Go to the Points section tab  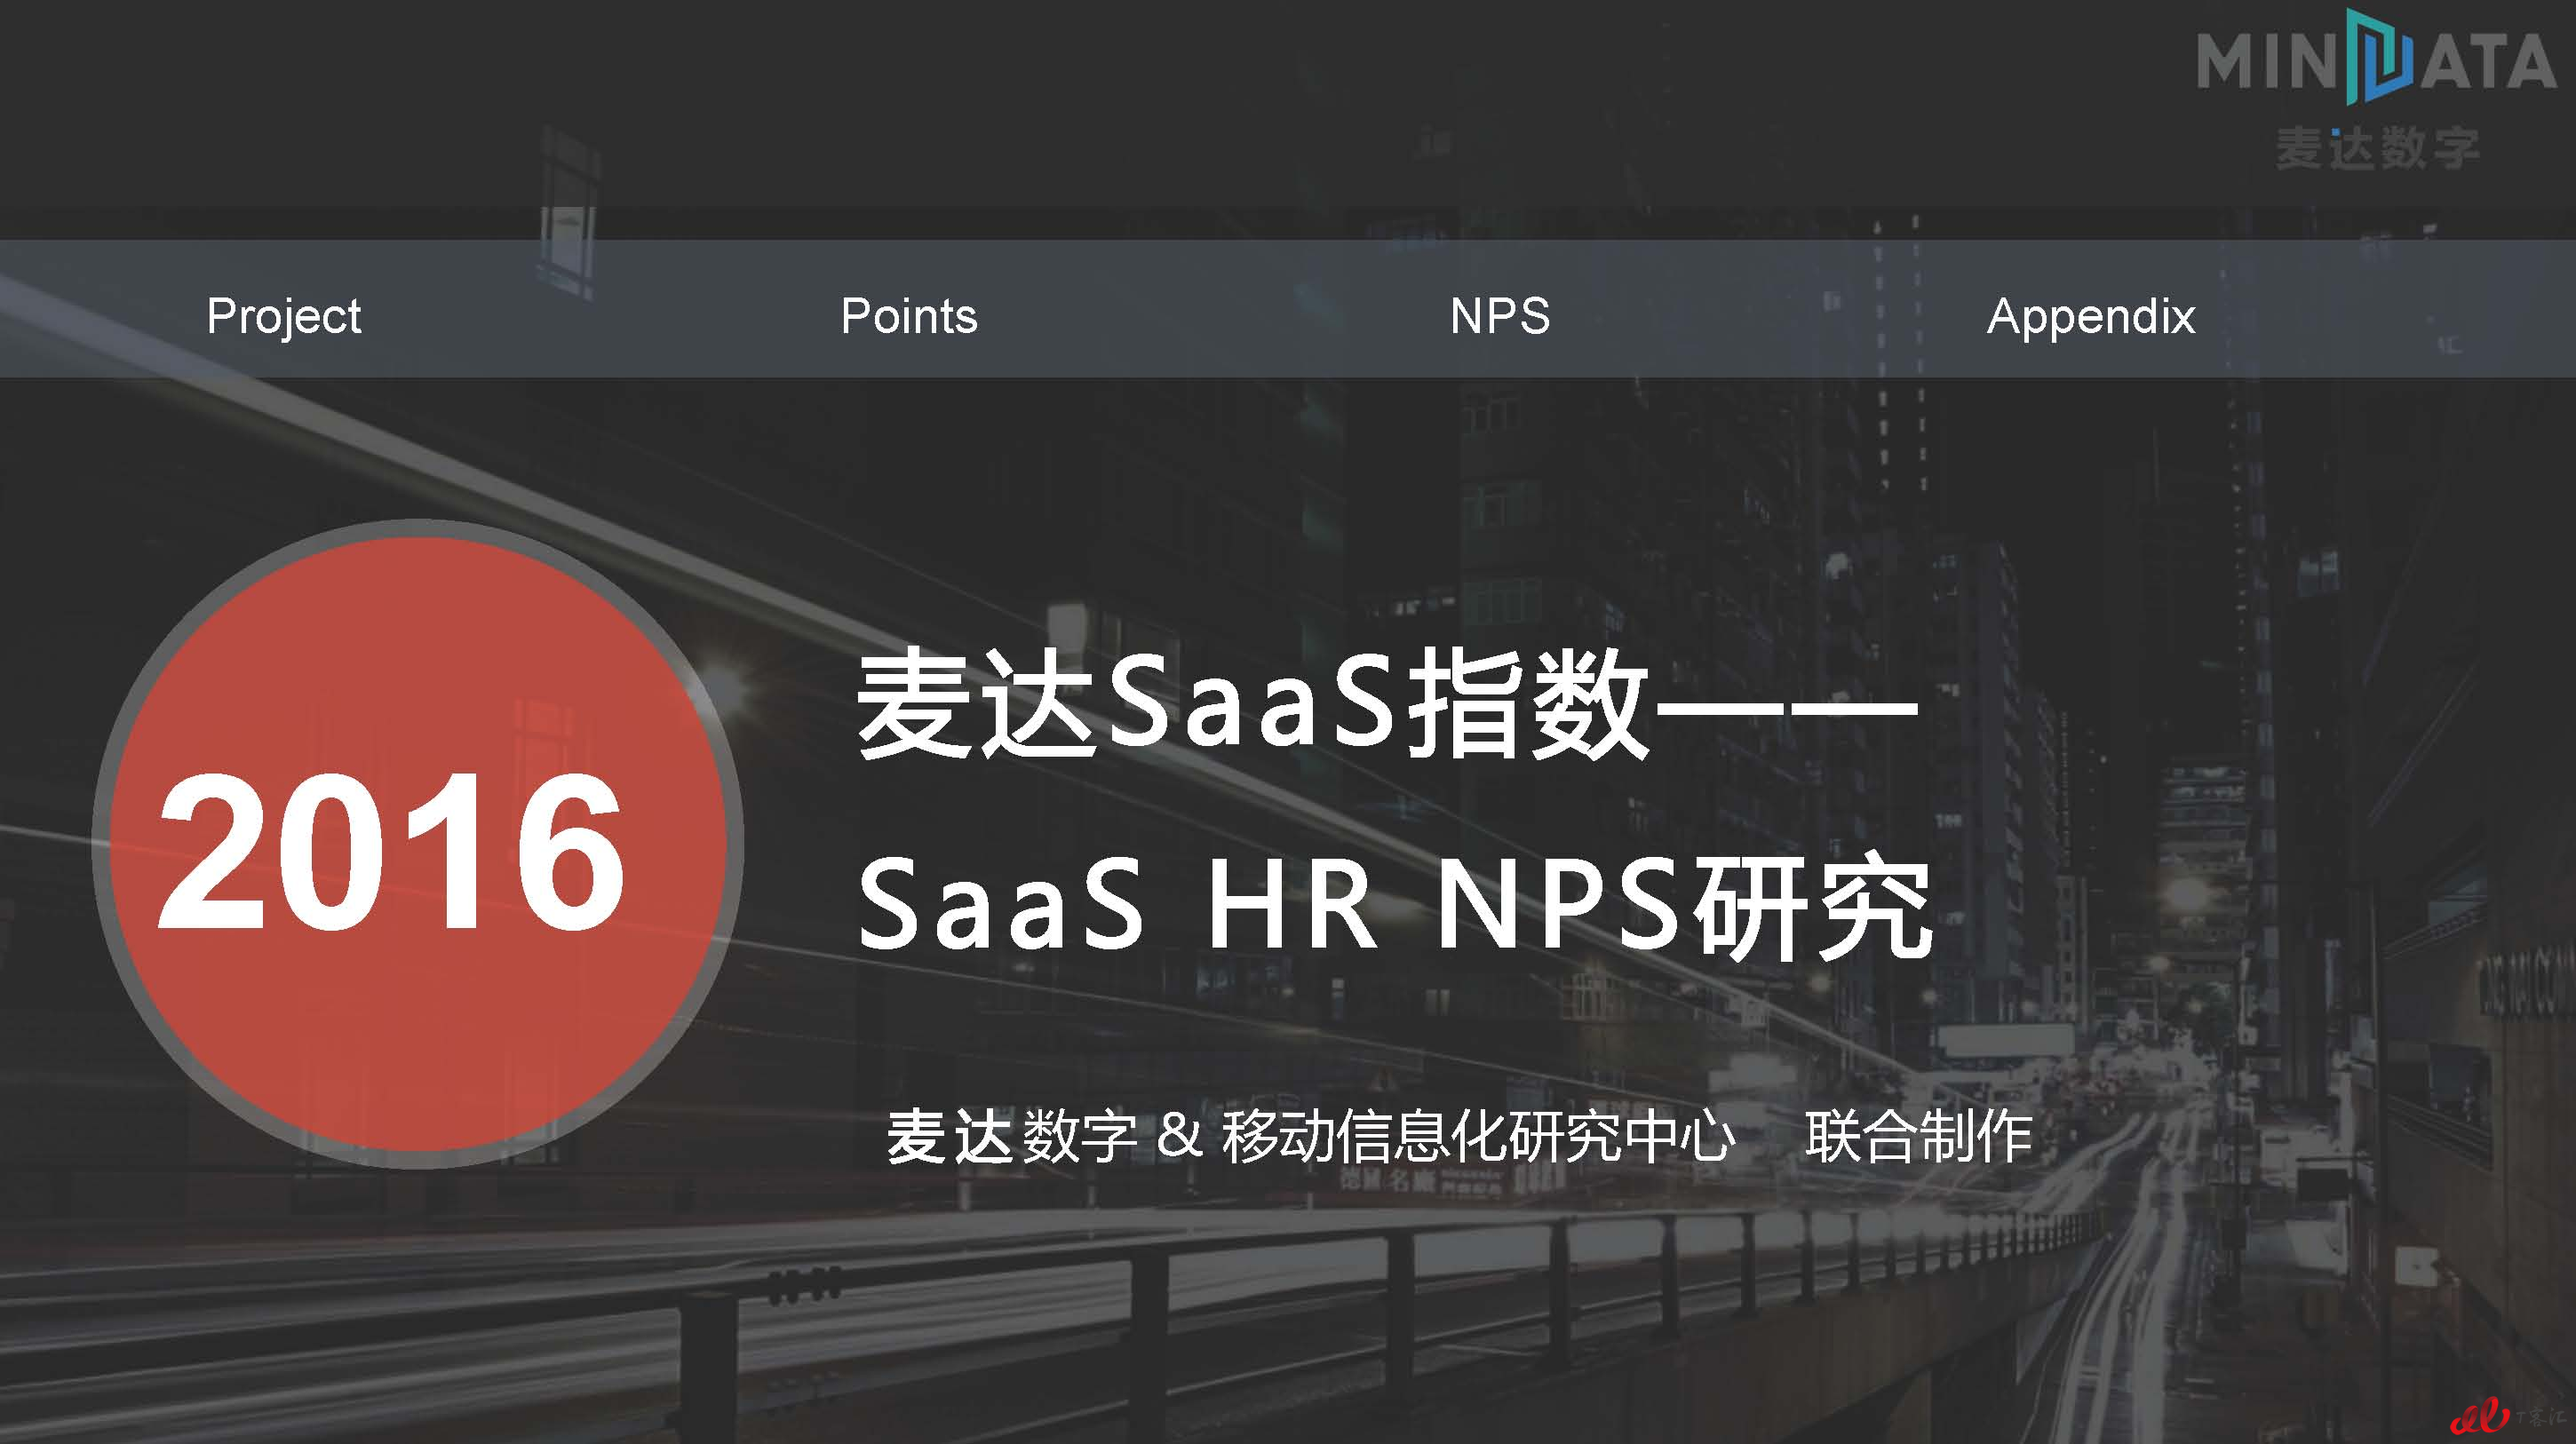click(909, 316)
